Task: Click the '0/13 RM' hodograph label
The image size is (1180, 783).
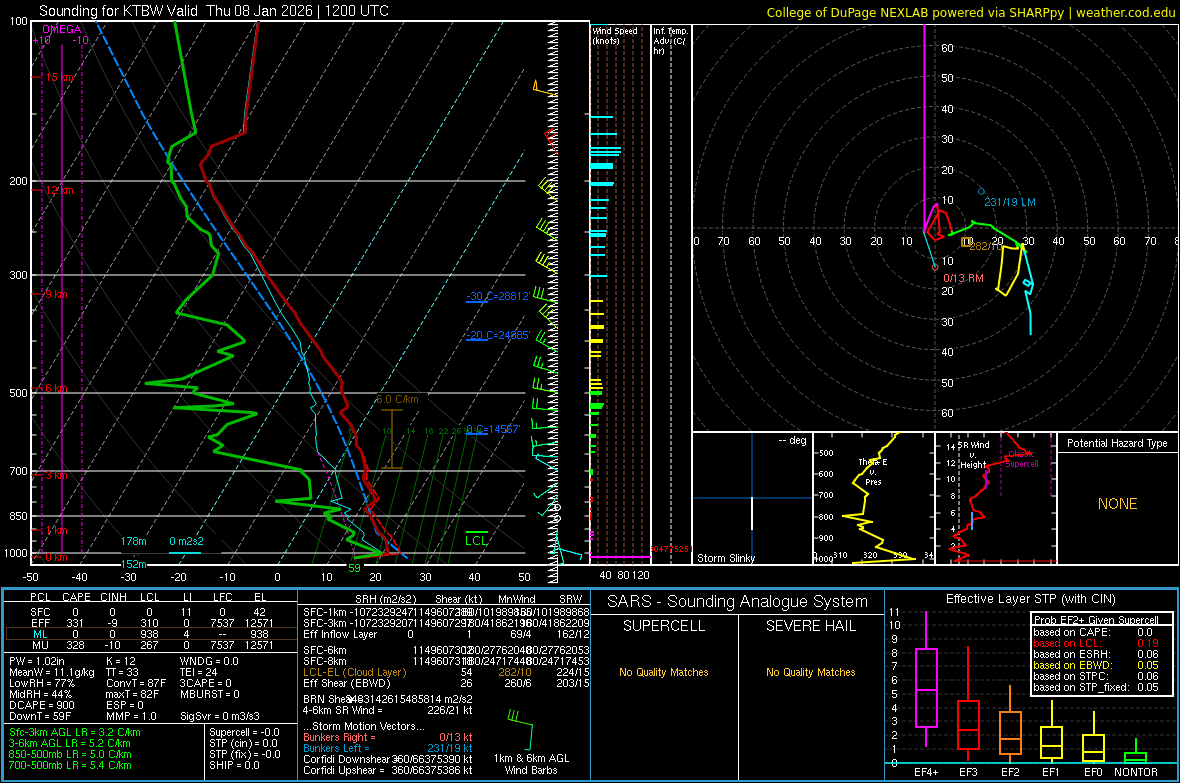Action: tap(963, 279)
